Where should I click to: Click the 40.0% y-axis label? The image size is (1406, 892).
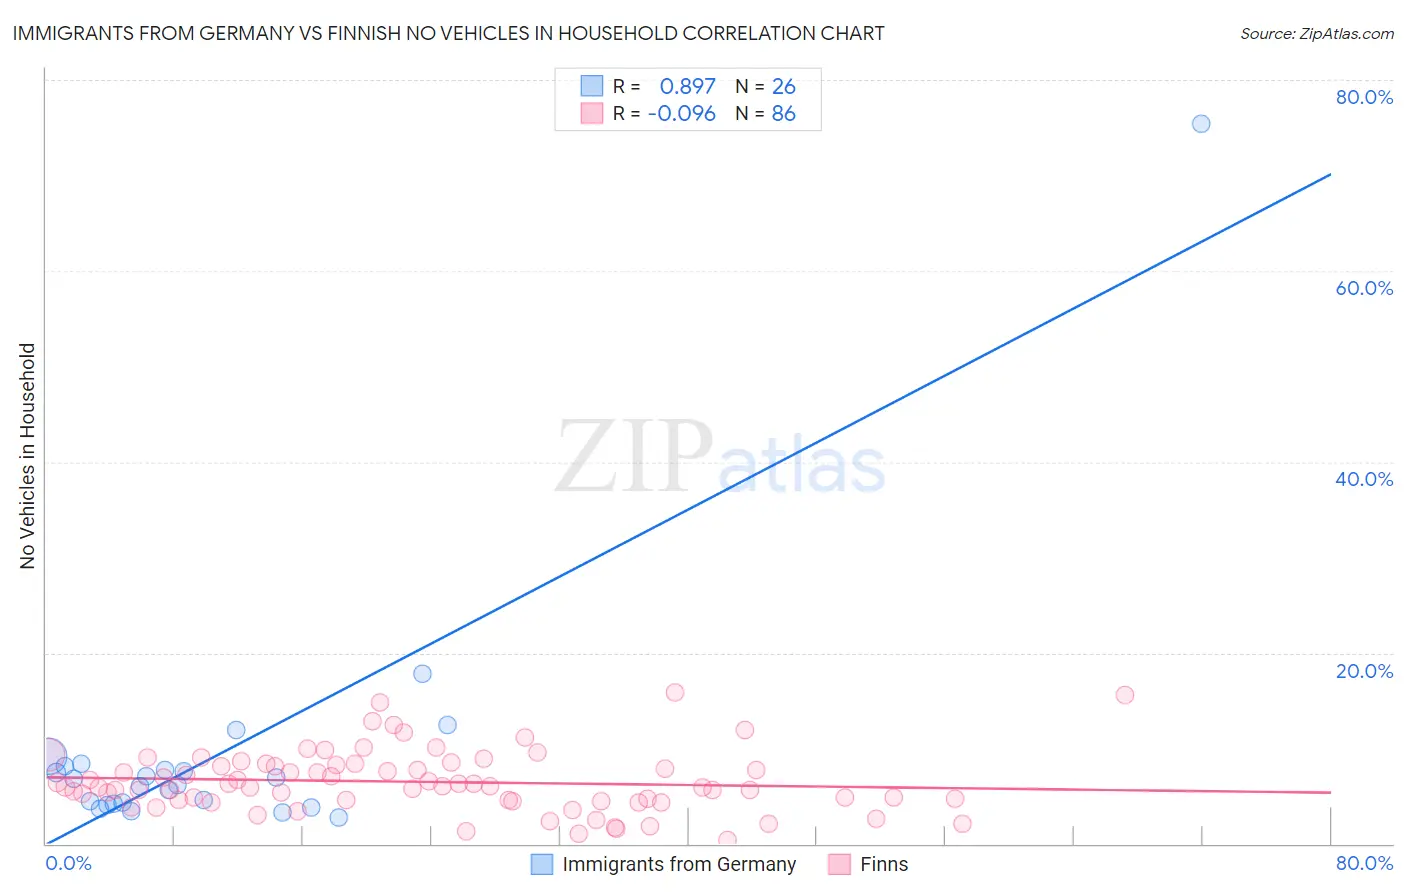[1364, 479]
